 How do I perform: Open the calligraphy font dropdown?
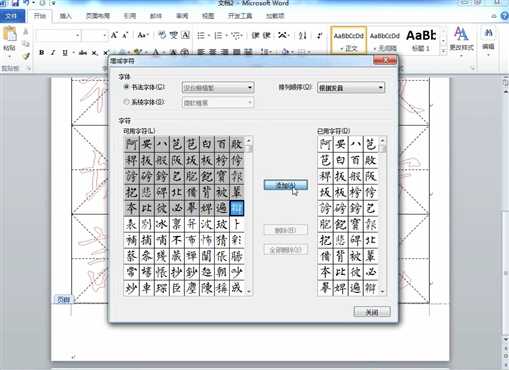pos(218,88)
